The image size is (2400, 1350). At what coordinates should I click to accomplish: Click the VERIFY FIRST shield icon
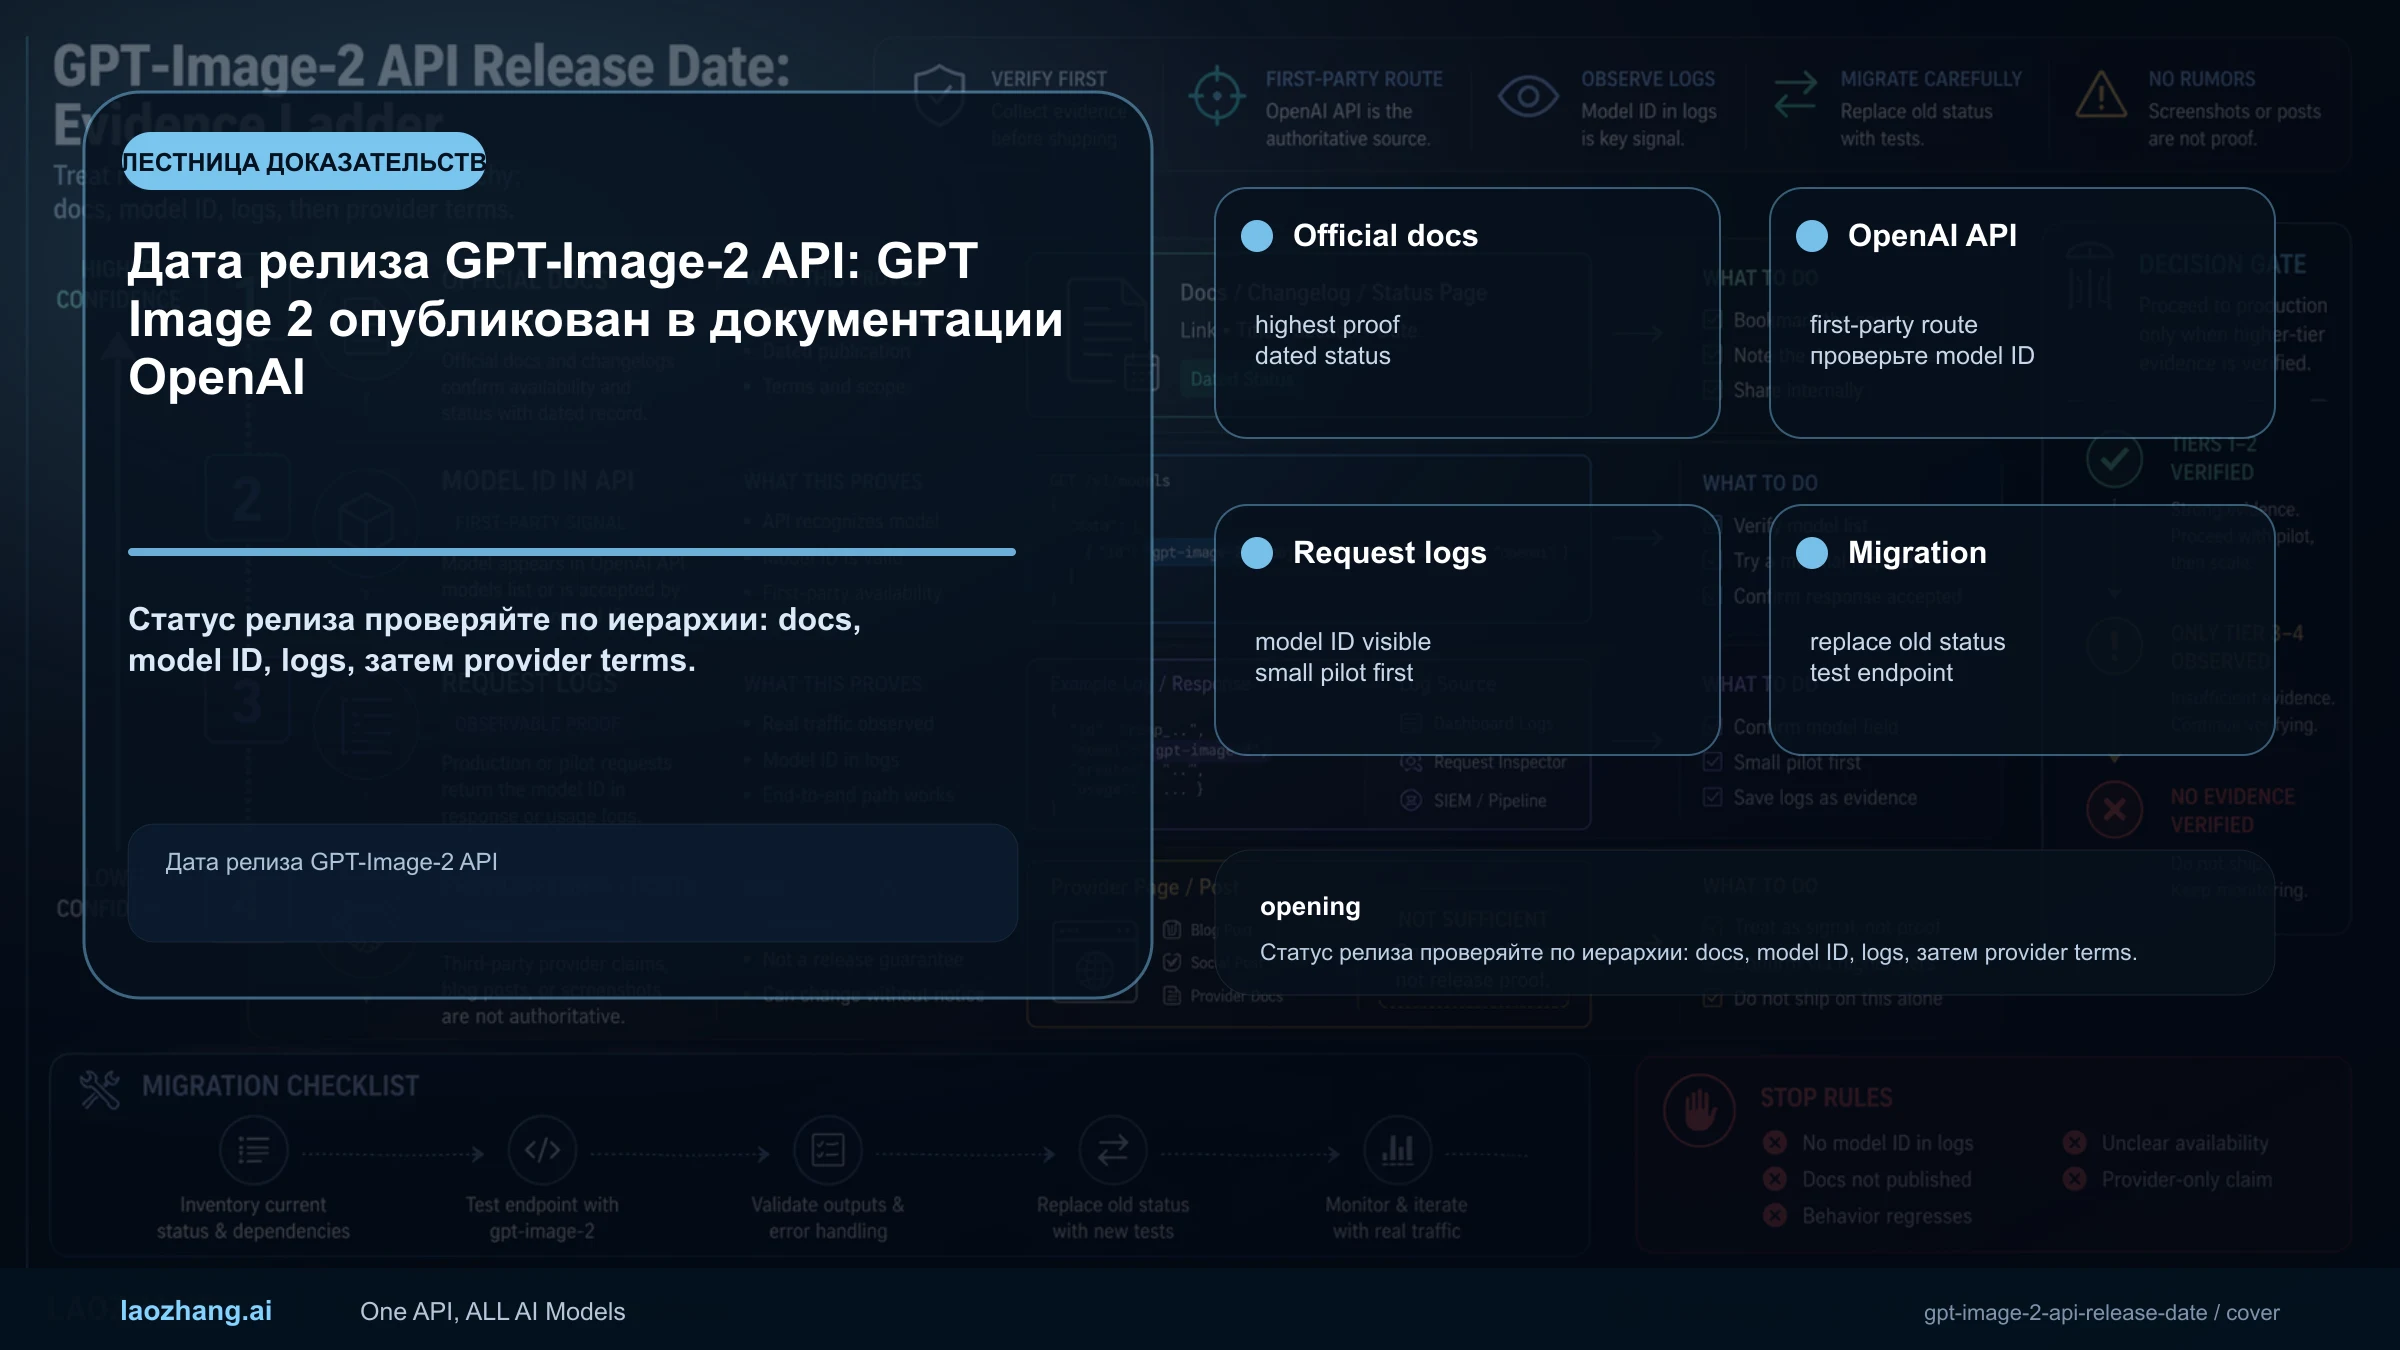click(x=939, y=95)
